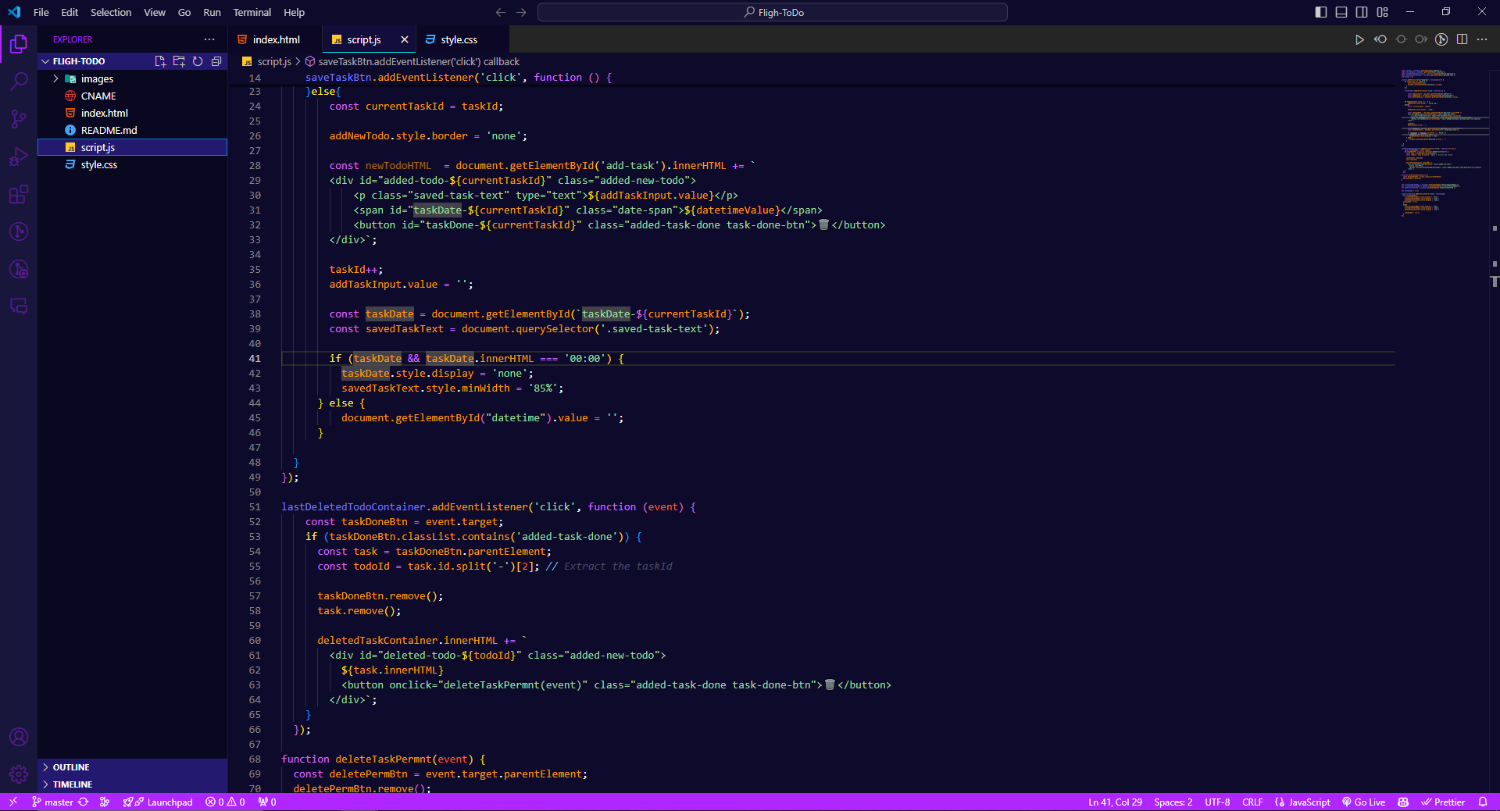Open Copilot status icon in status bar
The image size is (1500, 811).
[x=1403, y=802]
